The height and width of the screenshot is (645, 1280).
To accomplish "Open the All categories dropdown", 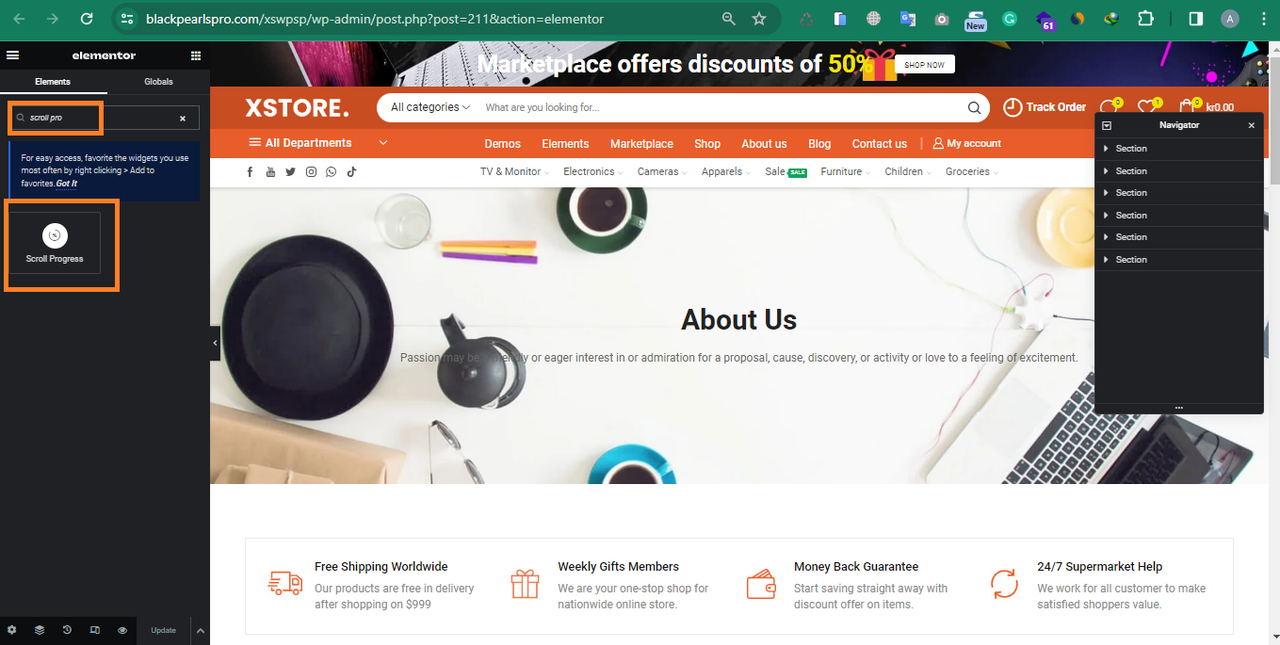I will [x=430, y=107].
